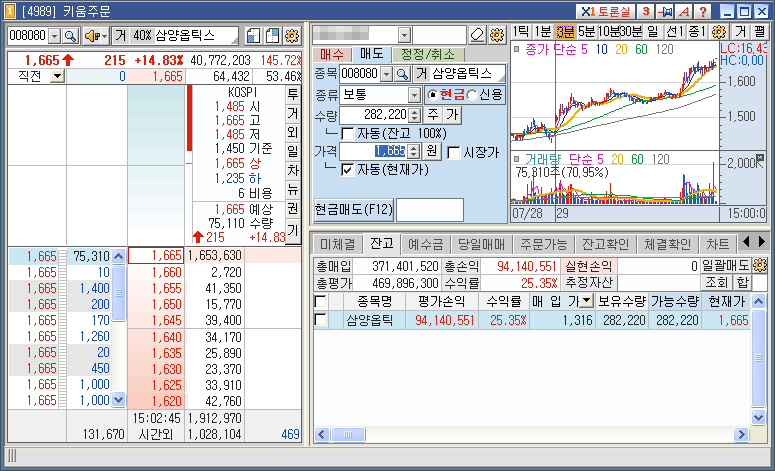Open the quote panel settings gear beside 삼양옵틱스
The image size is (775, 471).
coord(293,36)
